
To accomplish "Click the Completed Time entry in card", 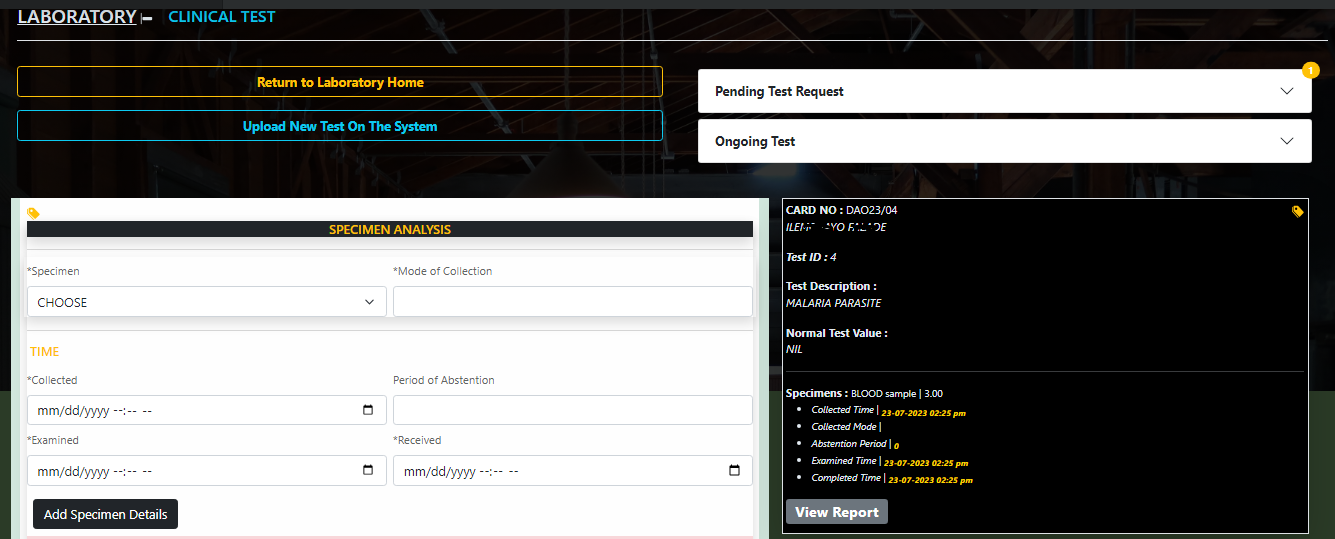I will (x=892, y=479).
